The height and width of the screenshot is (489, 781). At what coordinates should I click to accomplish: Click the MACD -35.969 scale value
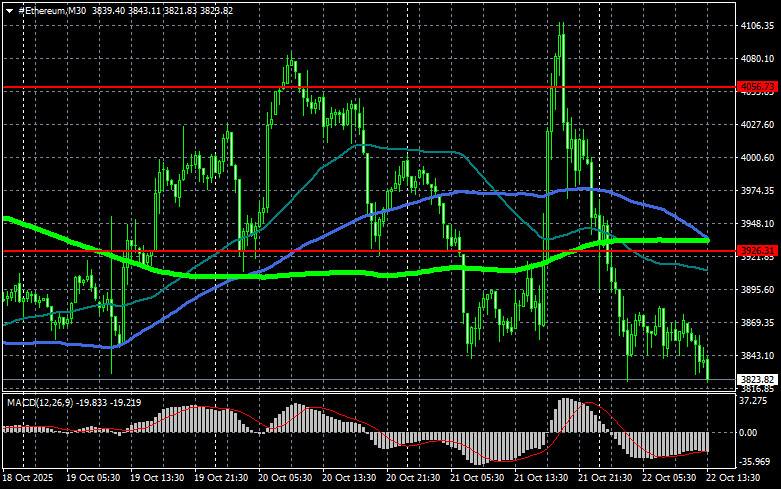point(755,462)
